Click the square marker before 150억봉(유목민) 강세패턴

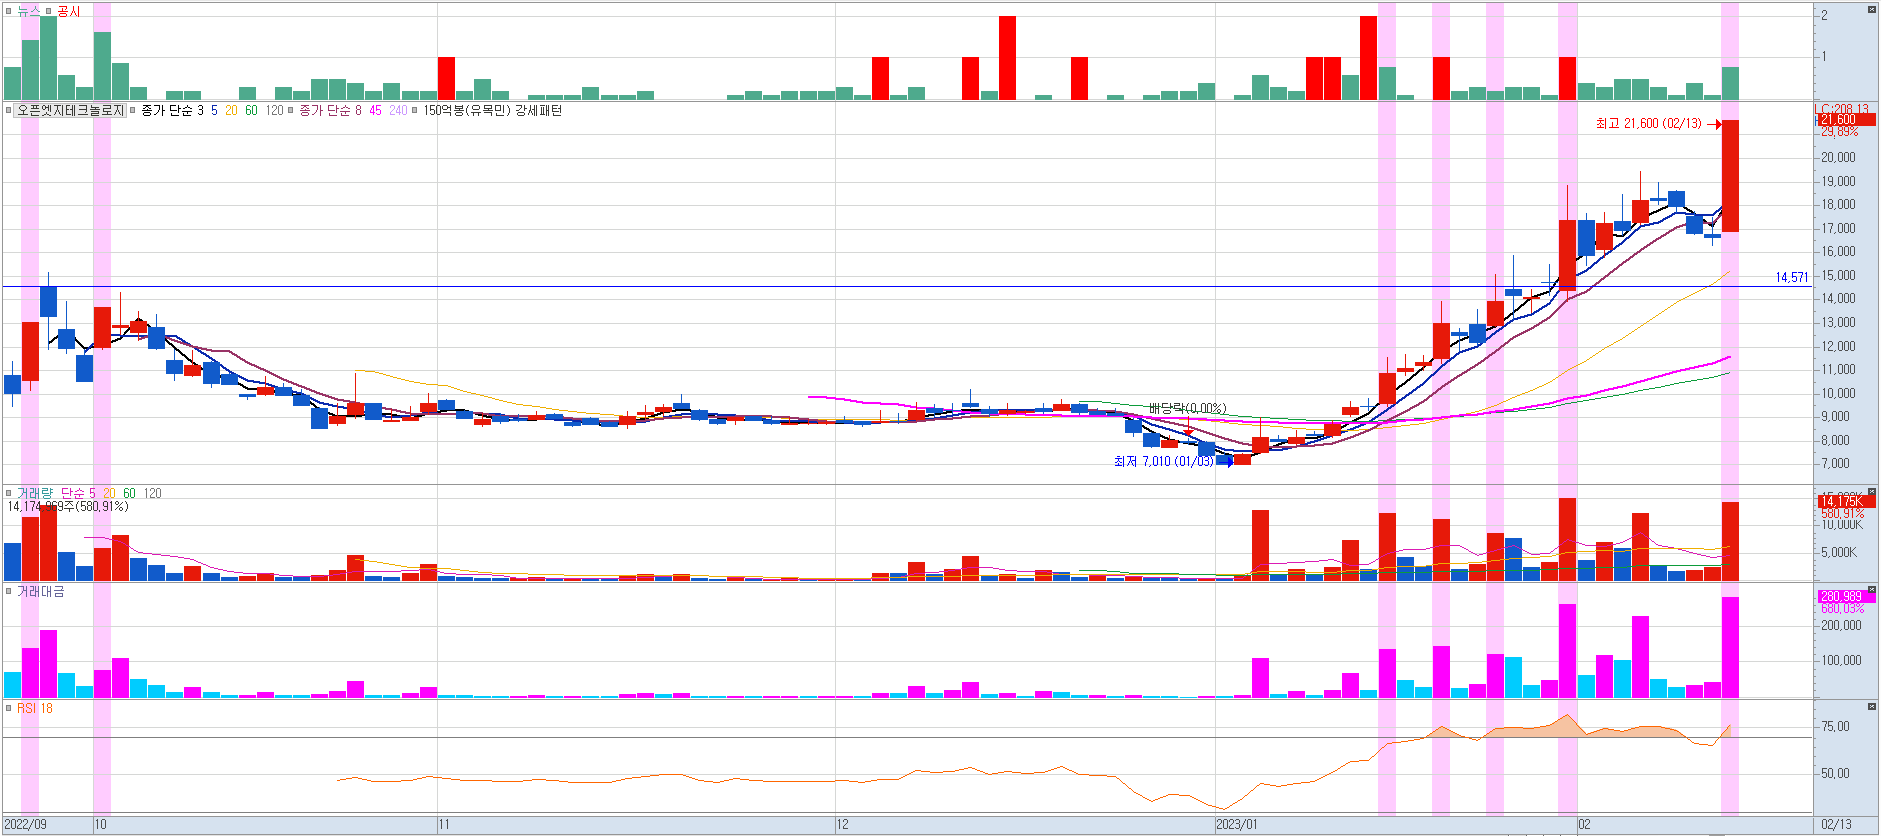pos(416,110)
